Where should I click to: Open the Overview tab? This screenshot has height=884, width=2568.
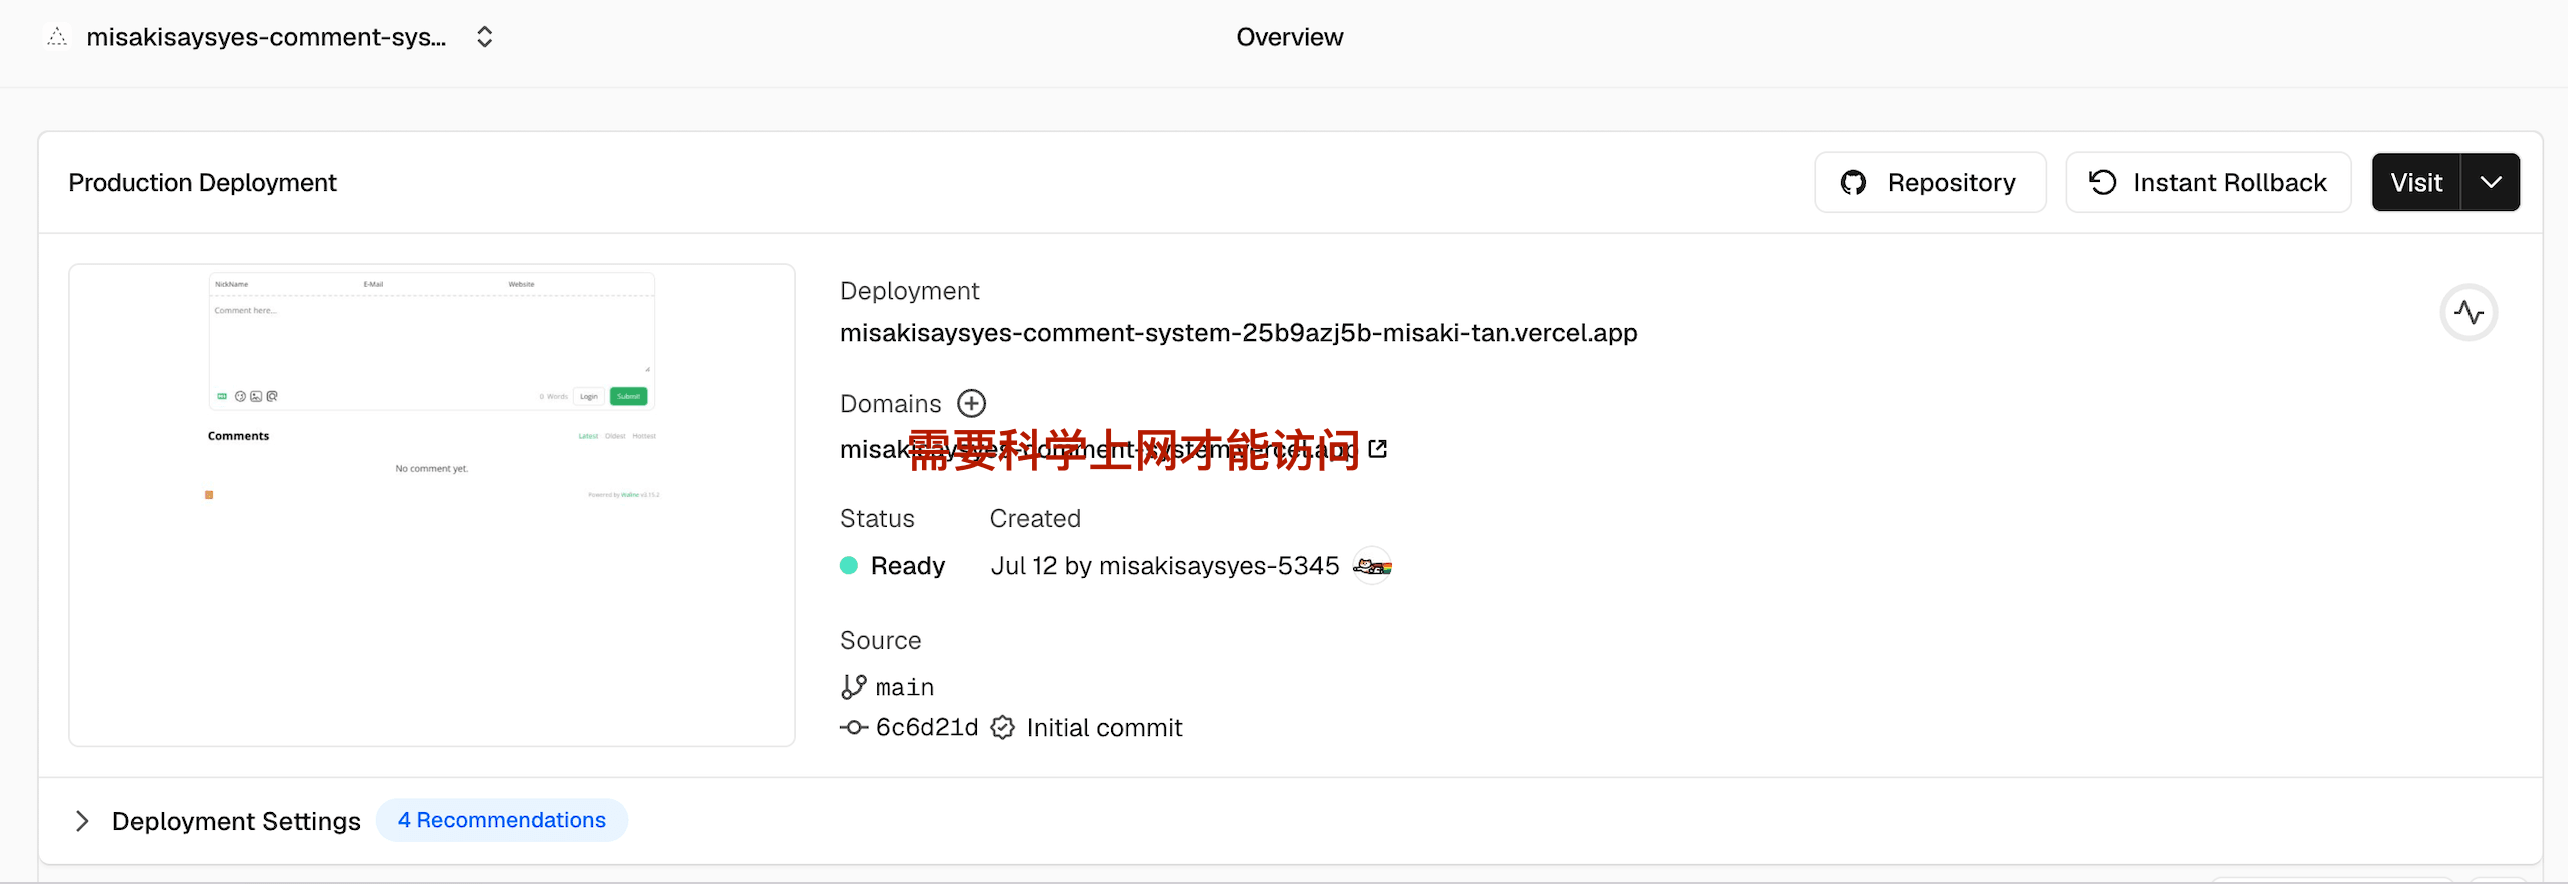click(1289, 37)
